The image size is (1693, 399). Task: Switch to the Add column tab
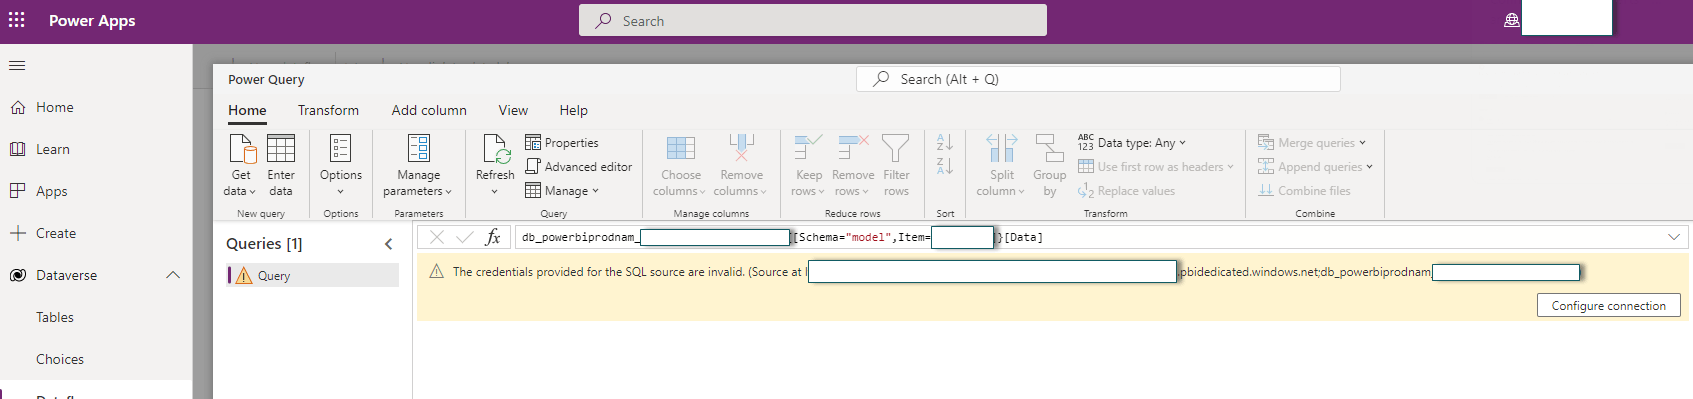click(x=429, y=110)
